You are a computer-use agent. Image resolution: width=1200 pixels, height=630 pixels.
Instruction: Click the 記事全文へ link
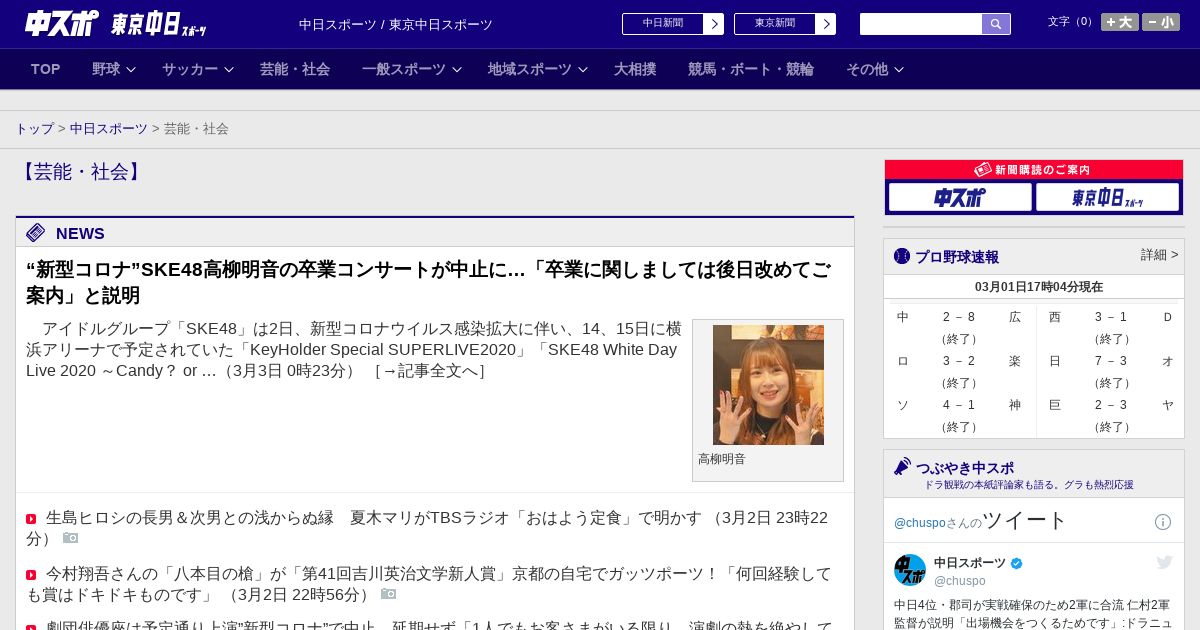430,371
